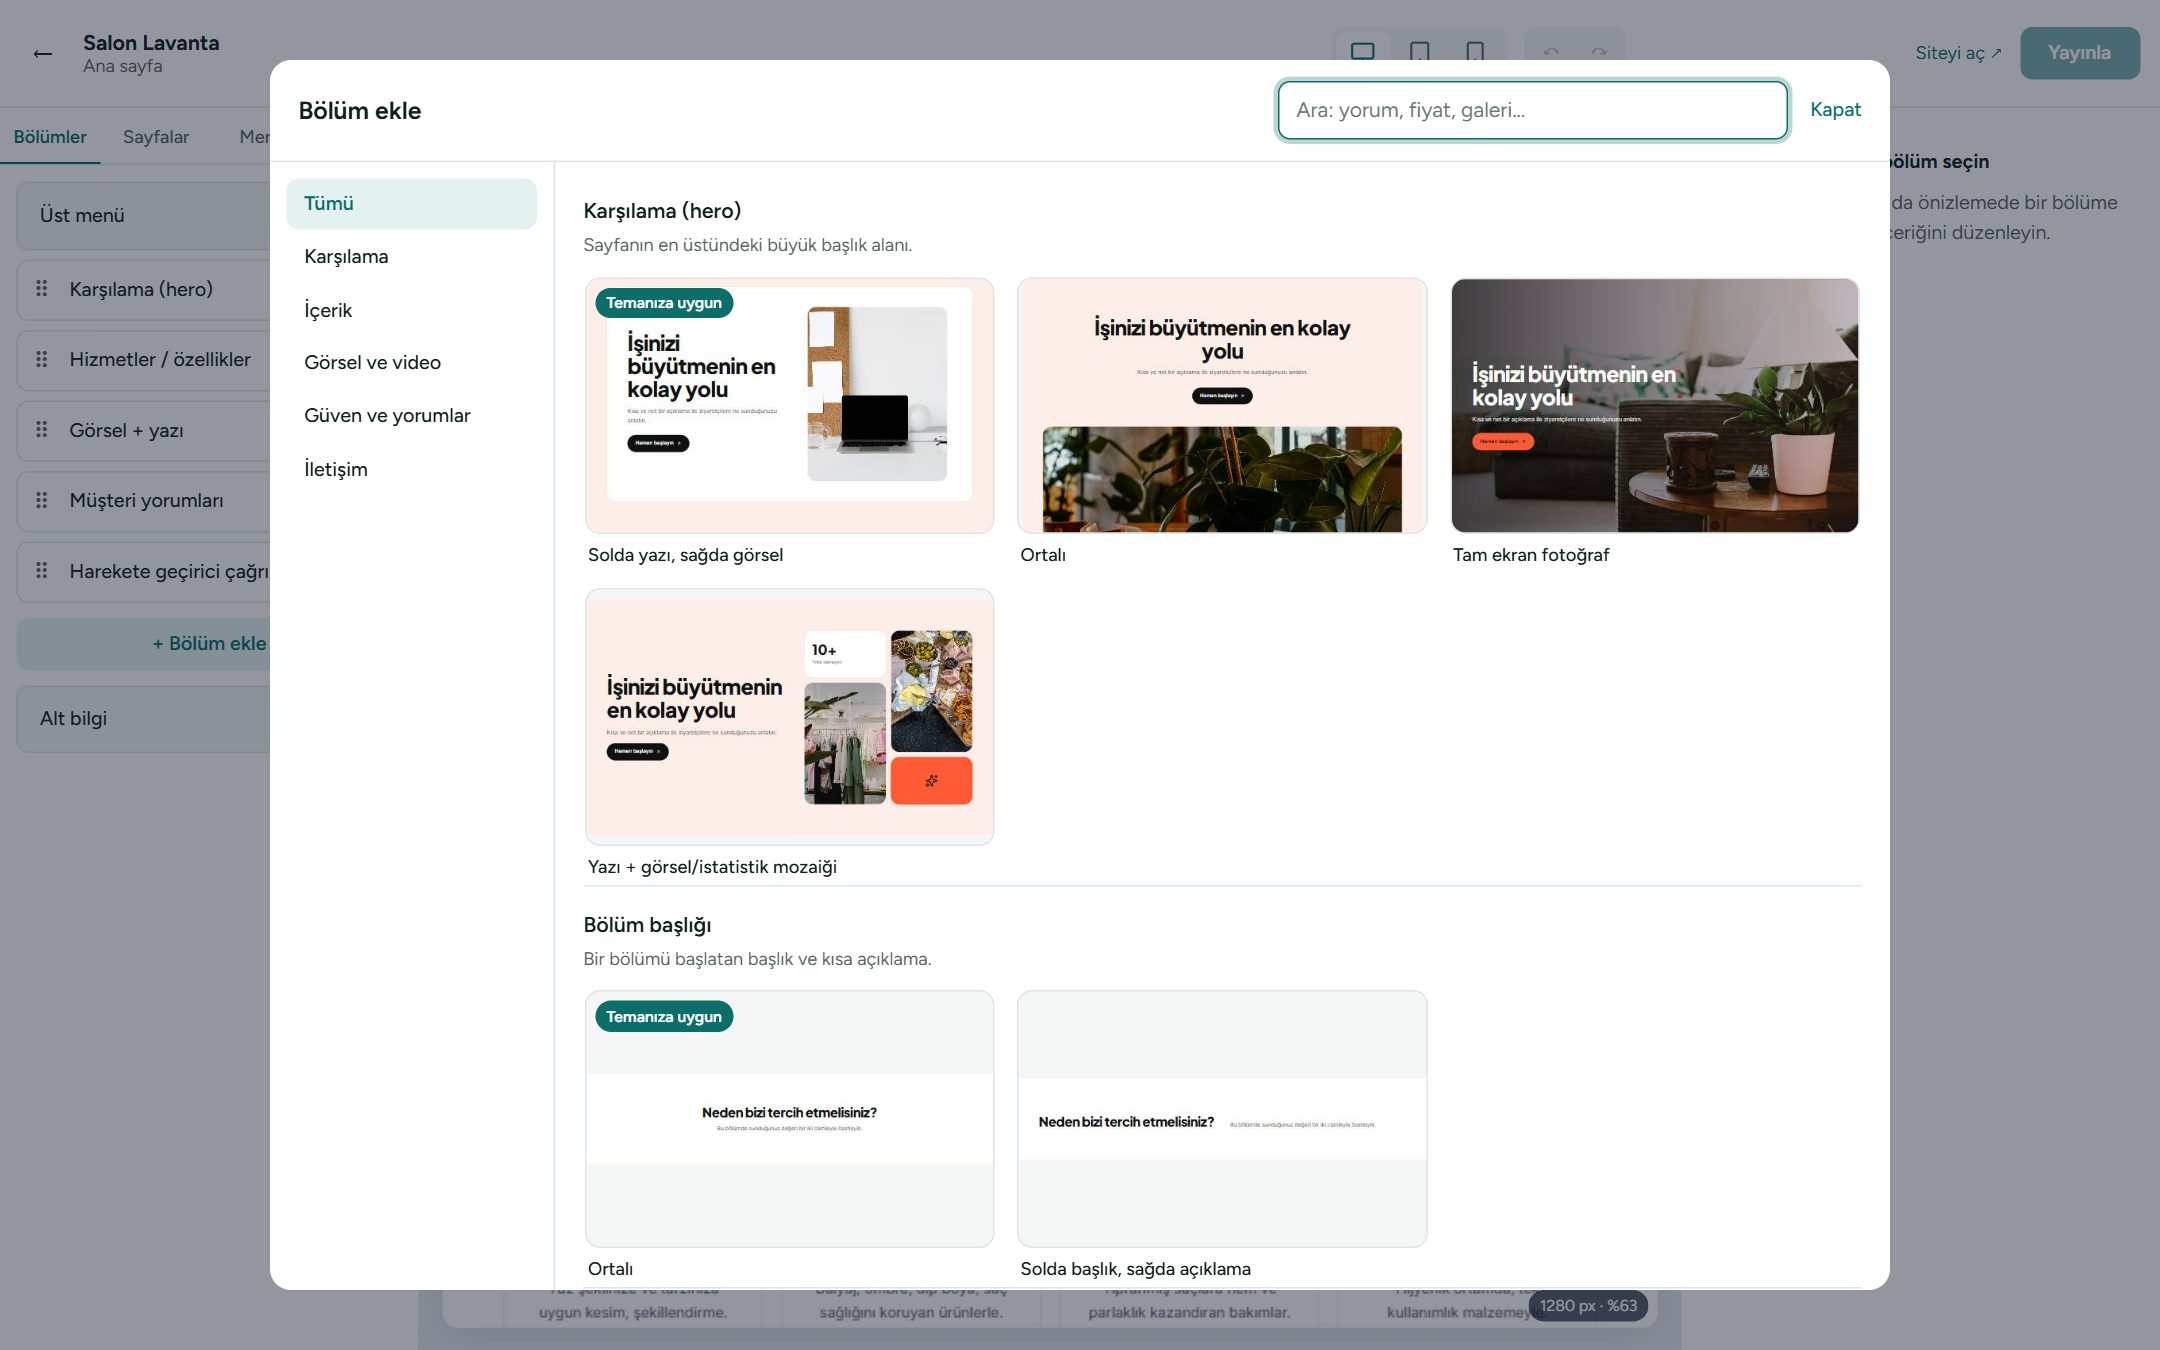This screenshot has width=2160, height=1350.
Task: Click the Yayınla publish button
Action: 2079,53
